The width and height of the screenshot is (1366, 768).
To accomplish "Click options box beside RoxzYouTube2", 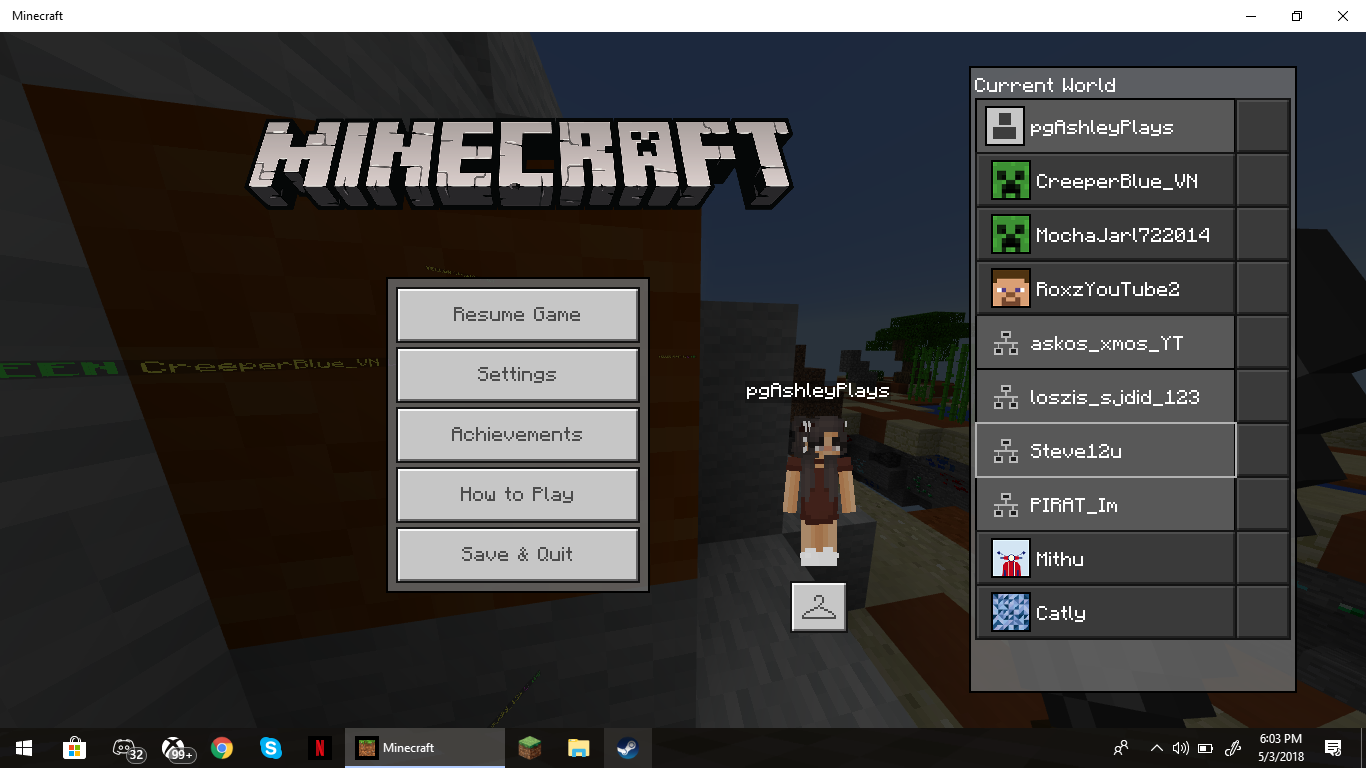I will pos(1263,288).
